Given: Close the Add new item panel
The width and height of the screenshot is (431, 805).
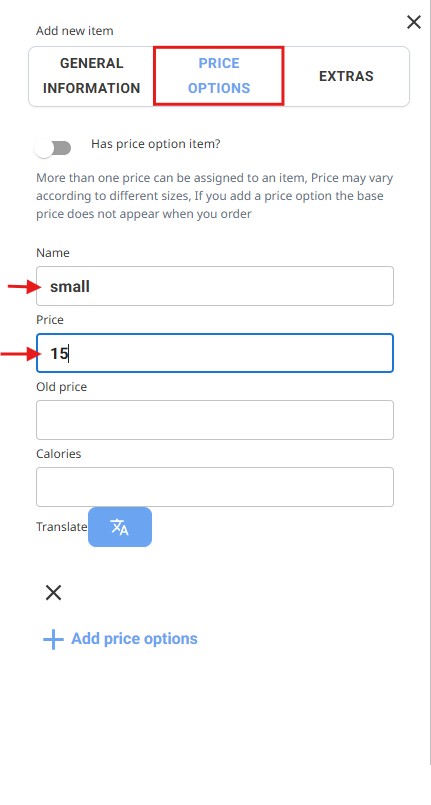Looking at the screenshot, I should 414,22.
